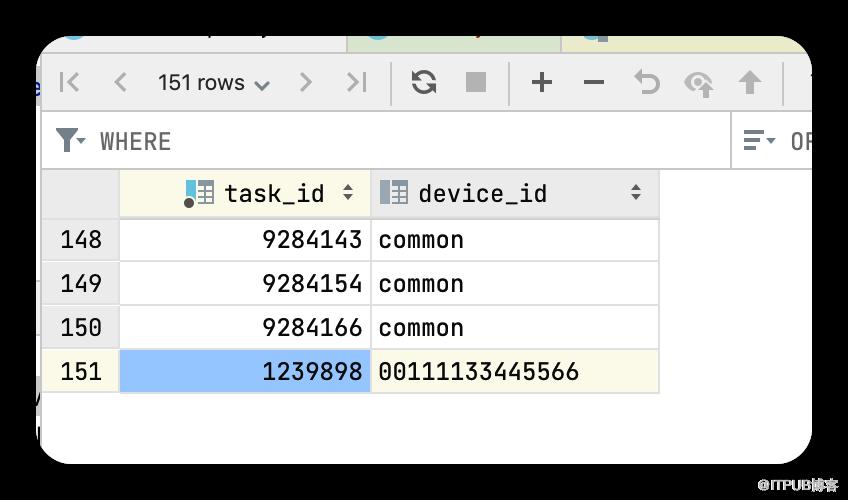Screen dimensions: 848x500
Task: Revert the pending changes
Action: [647, 83]
